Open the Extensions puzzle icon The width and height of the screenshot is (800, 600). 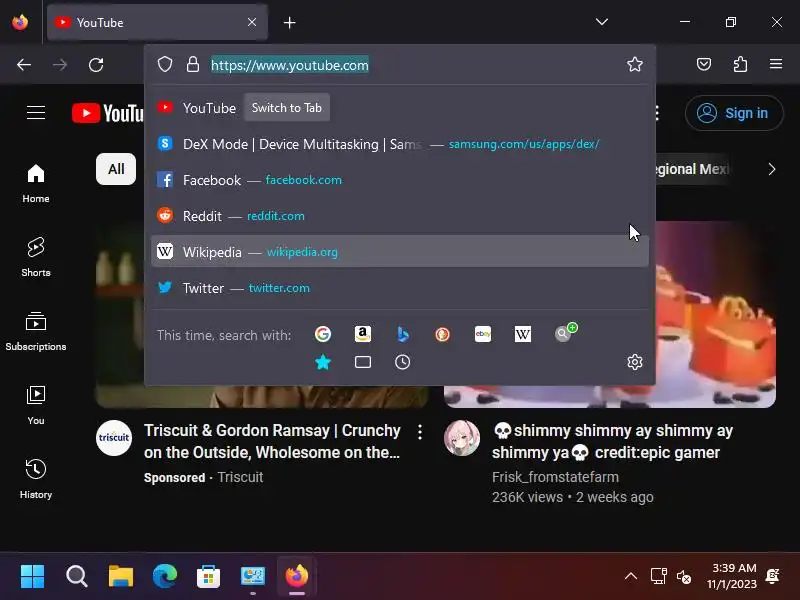click(740, 64)
